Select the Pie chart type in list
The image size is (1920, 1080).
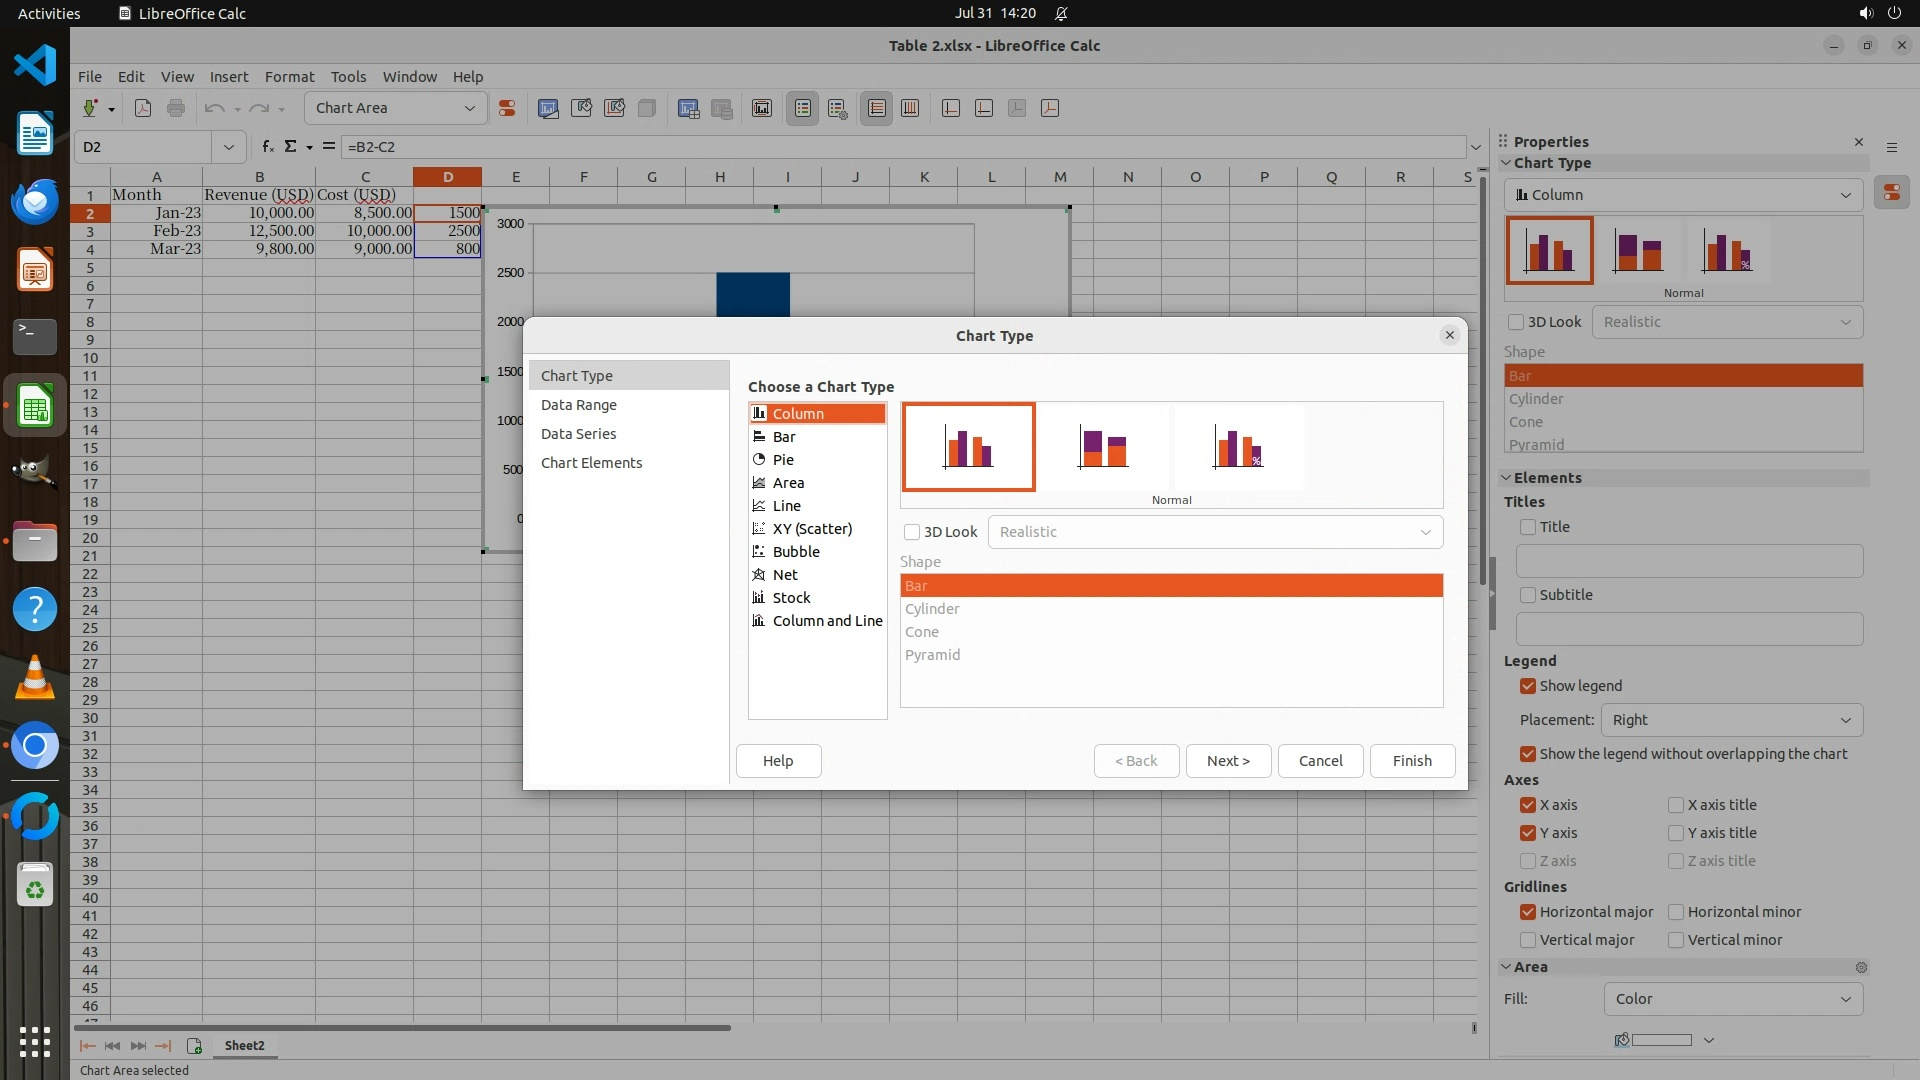point(783,460)
